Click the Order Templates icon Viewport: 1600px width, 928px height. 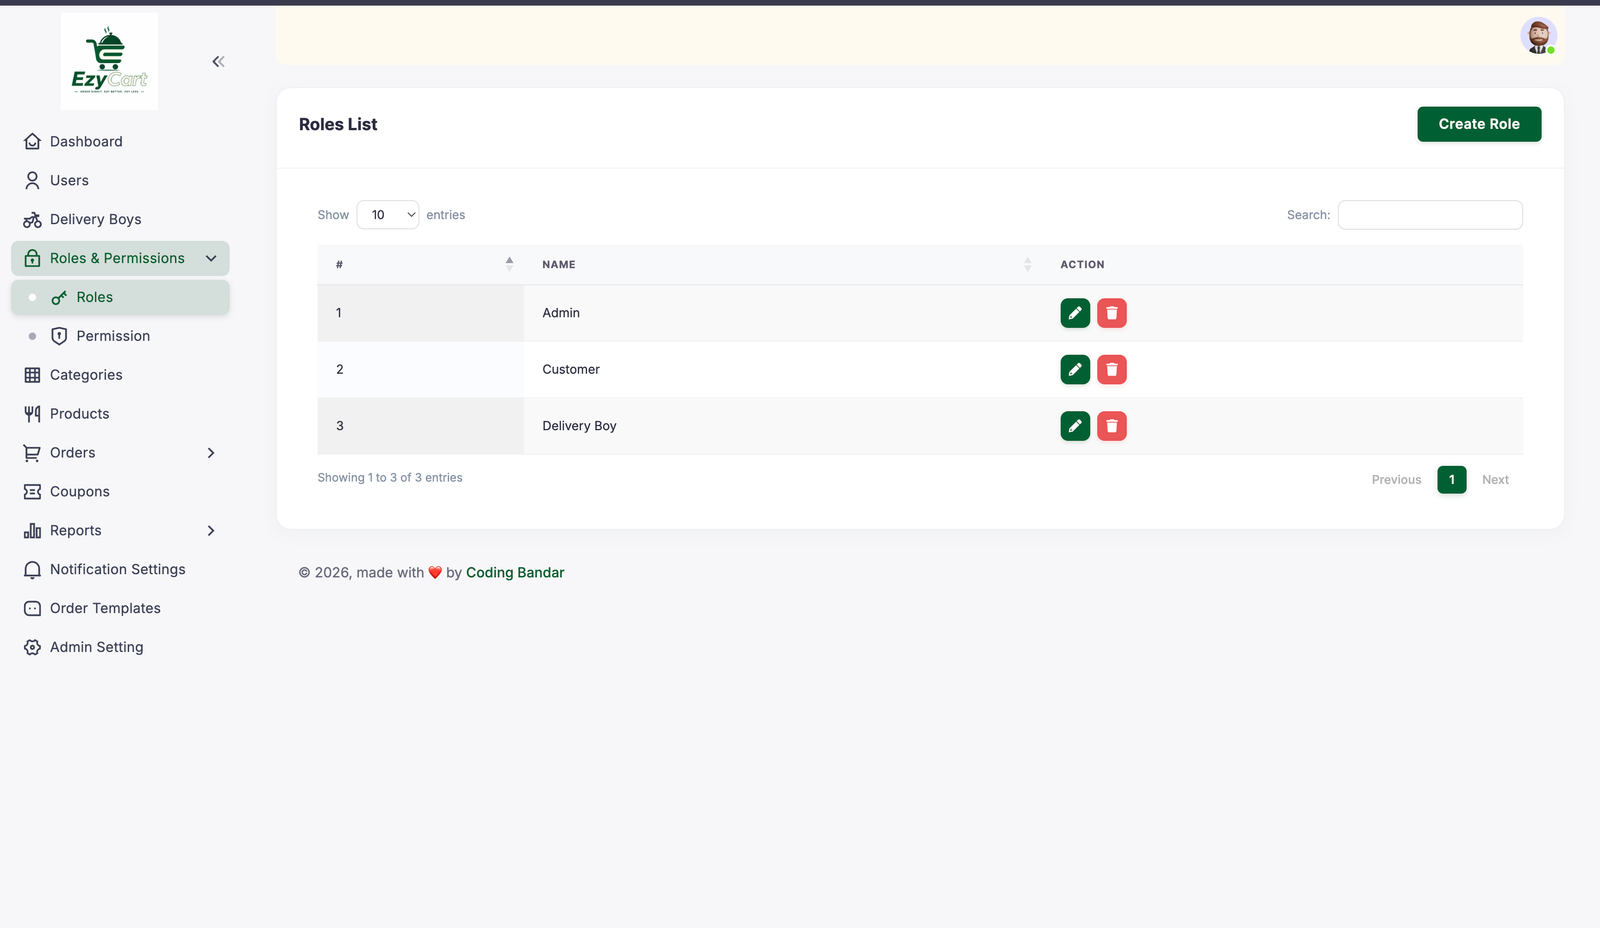[32, 609]
